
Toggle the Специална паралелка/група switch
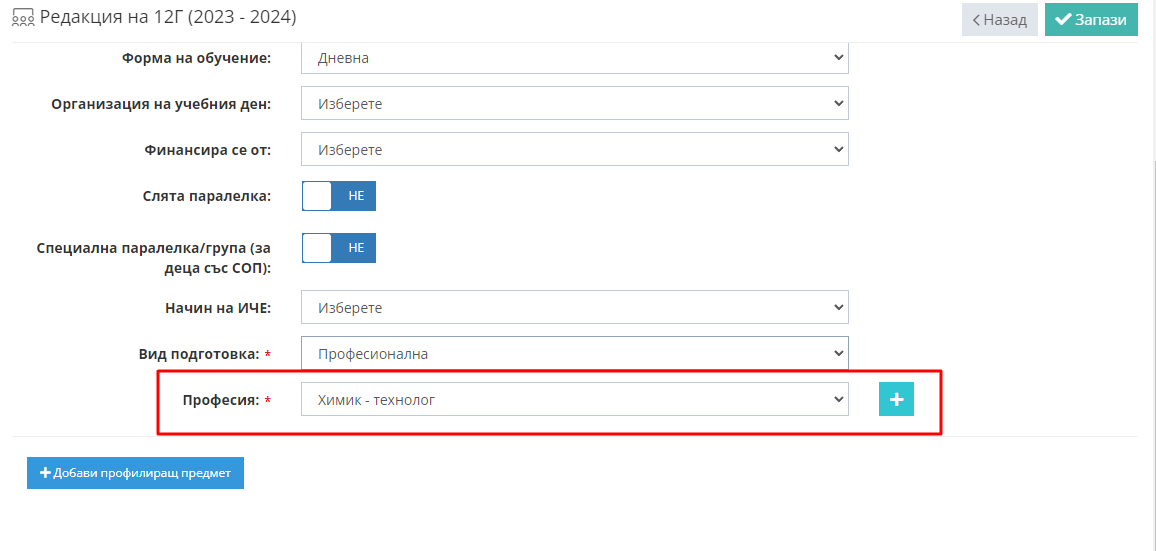(x=339, y=248)
